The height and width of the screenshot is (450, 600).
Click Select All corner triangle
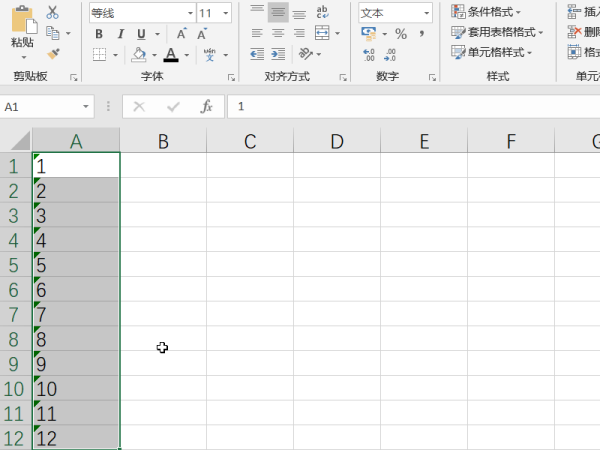[20, 140]
